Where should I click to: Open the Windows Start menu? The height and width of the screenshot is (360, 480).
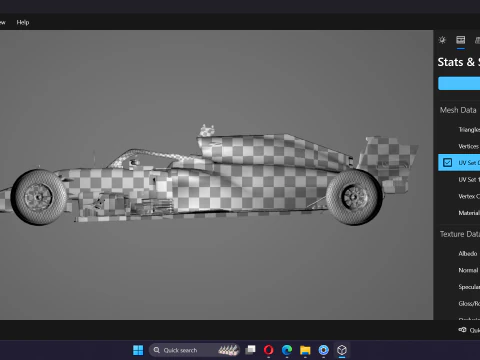click(138, 350)
